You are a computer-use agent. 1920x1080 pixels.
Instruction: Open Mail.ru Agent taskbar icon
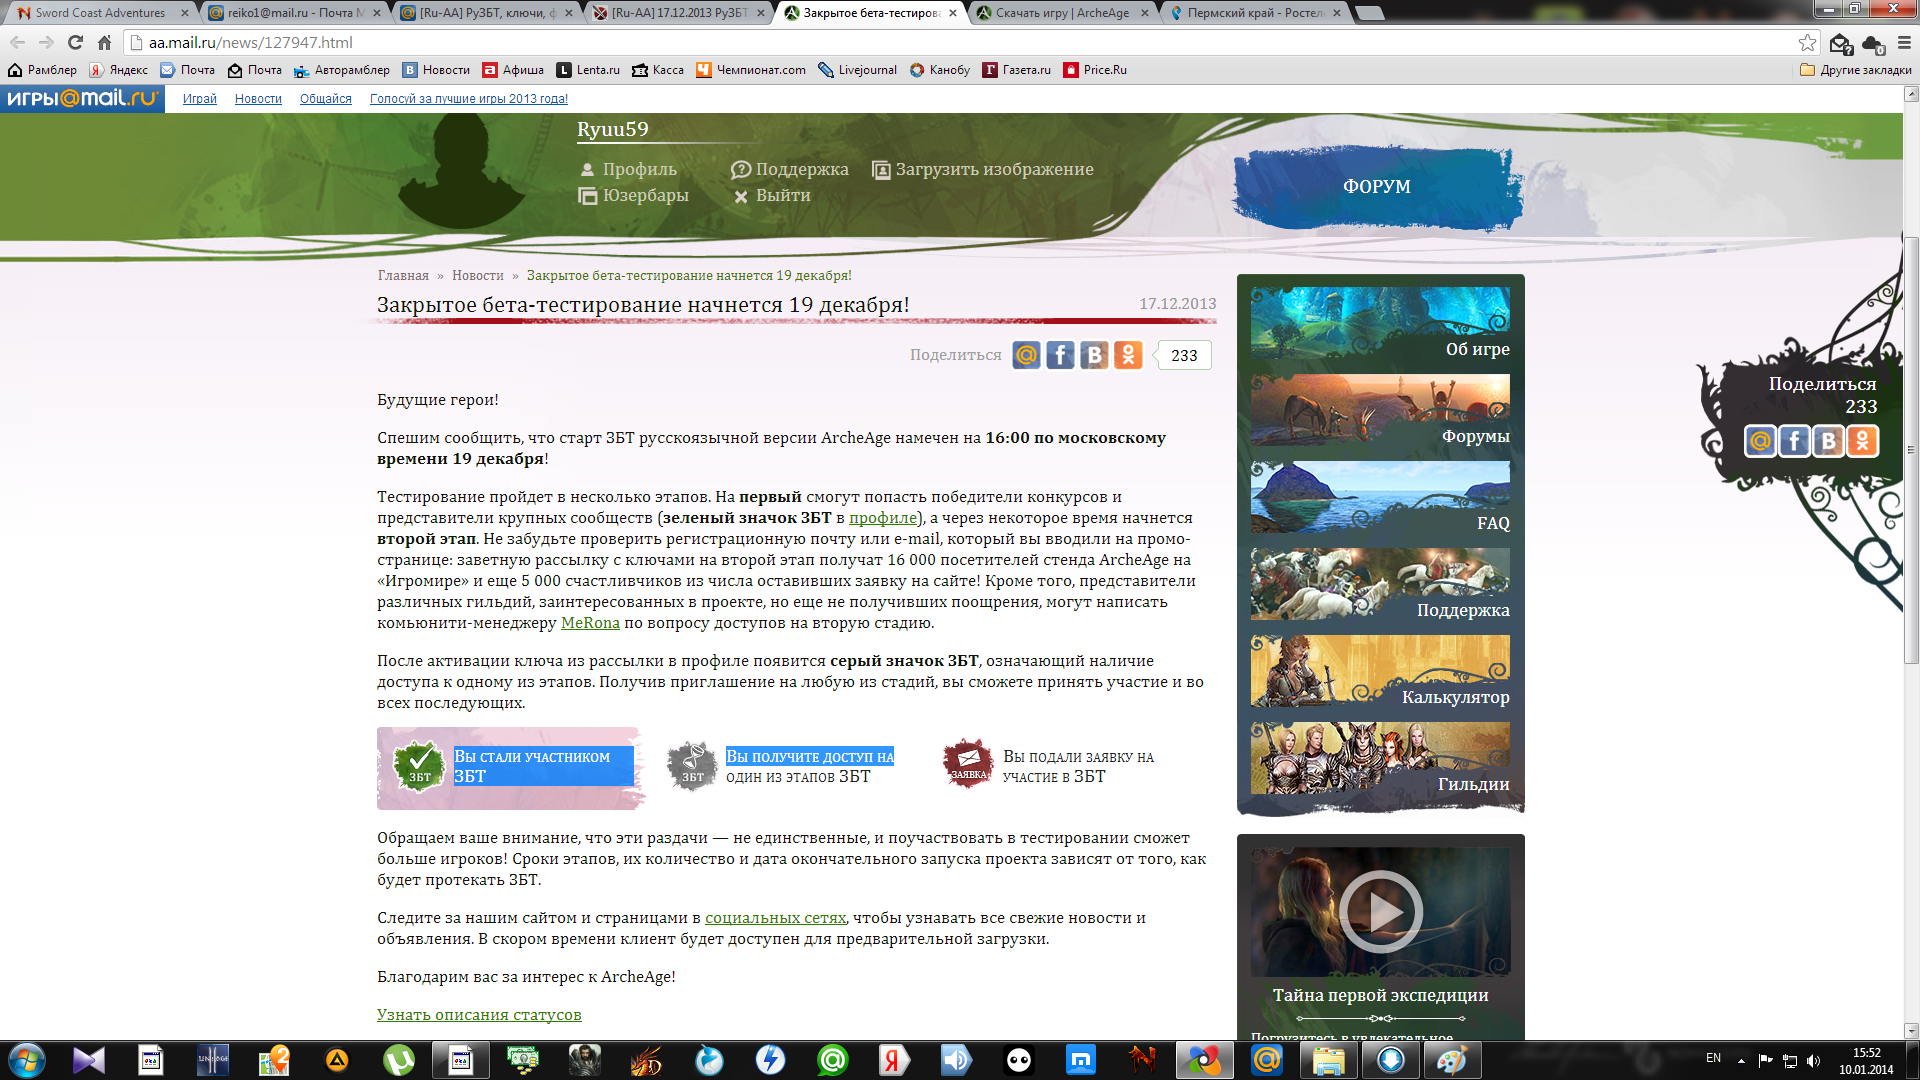coord(832,1060)
